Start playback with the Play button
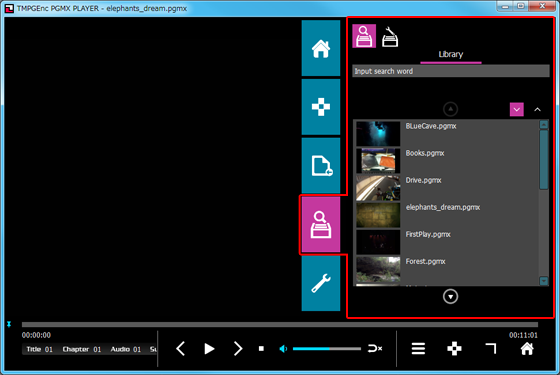Viewport: 560px width, 375px height. 209,349
